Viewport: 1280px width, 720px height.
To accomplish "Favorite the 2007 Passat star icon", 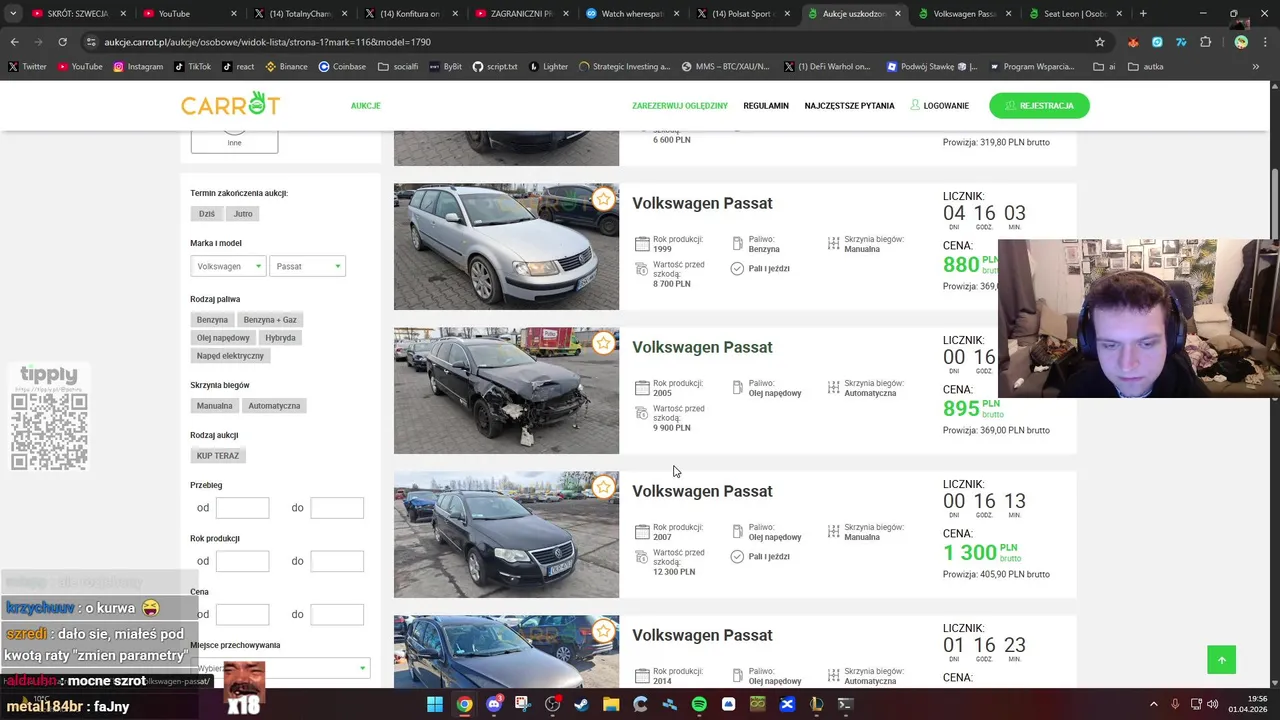I will 603,487.
